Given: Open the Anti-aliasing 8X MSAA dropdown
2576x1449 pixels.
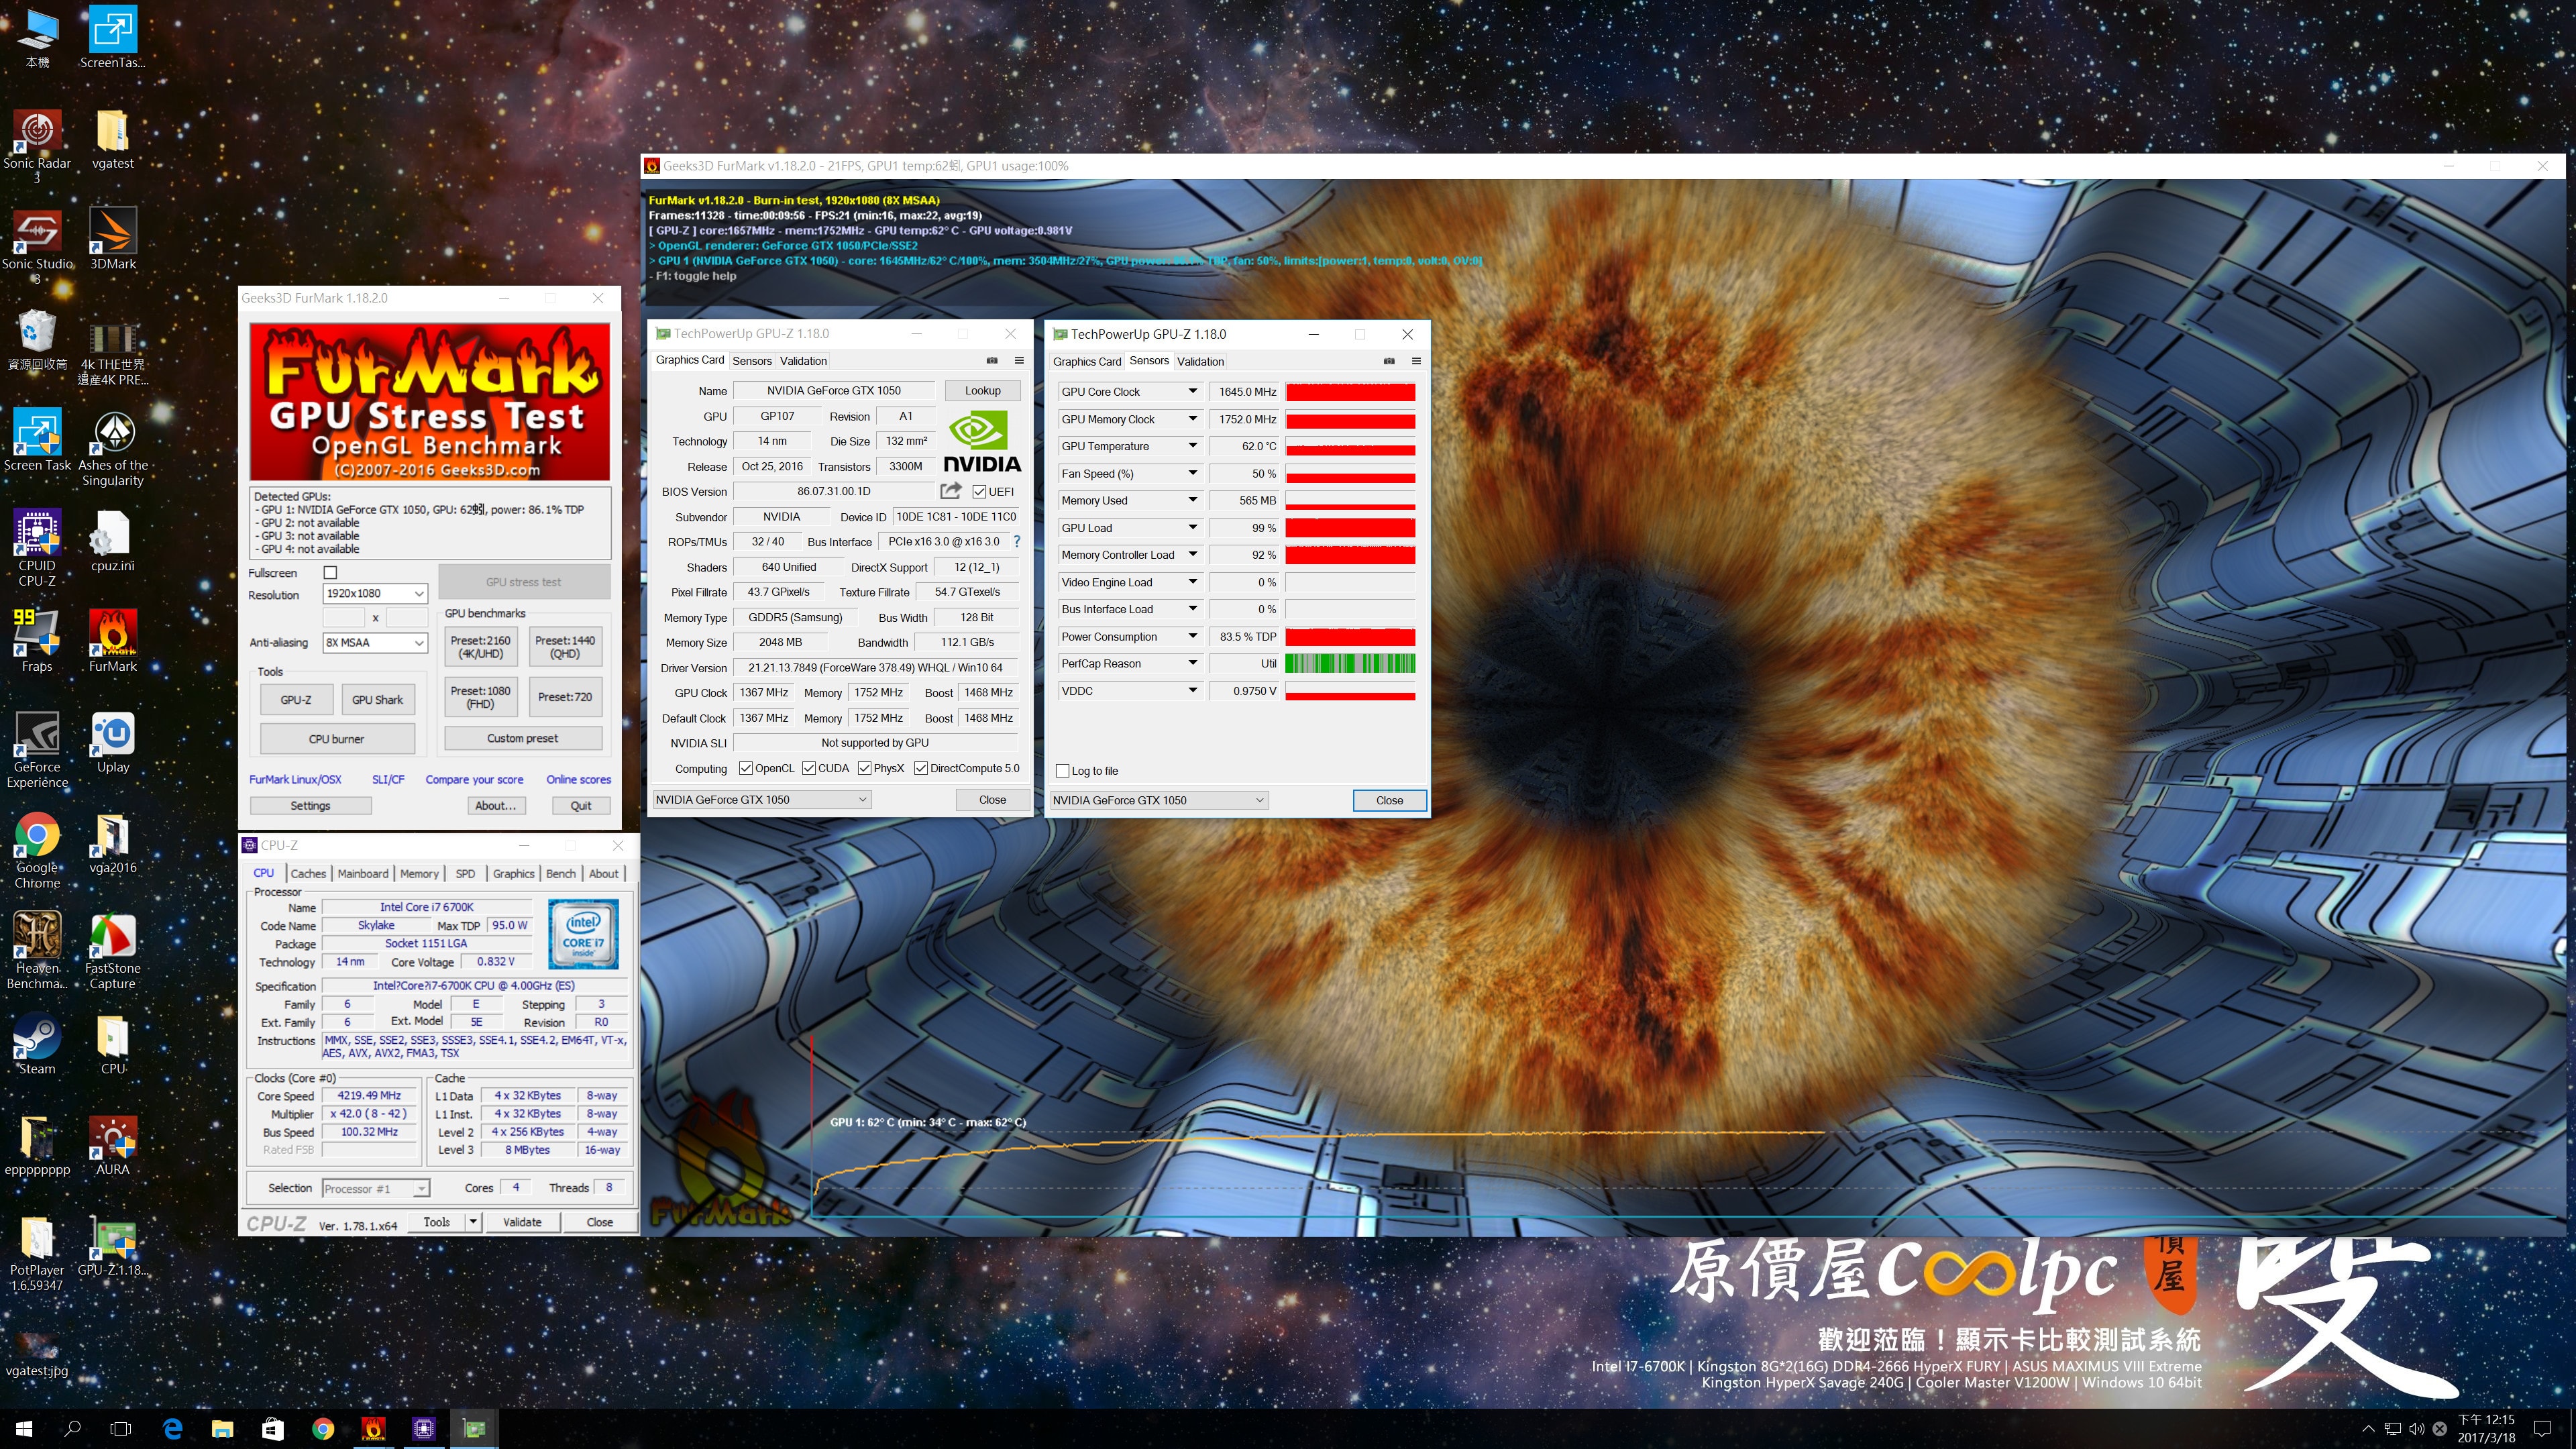Looking at the screenshot, I should point(375,642).
